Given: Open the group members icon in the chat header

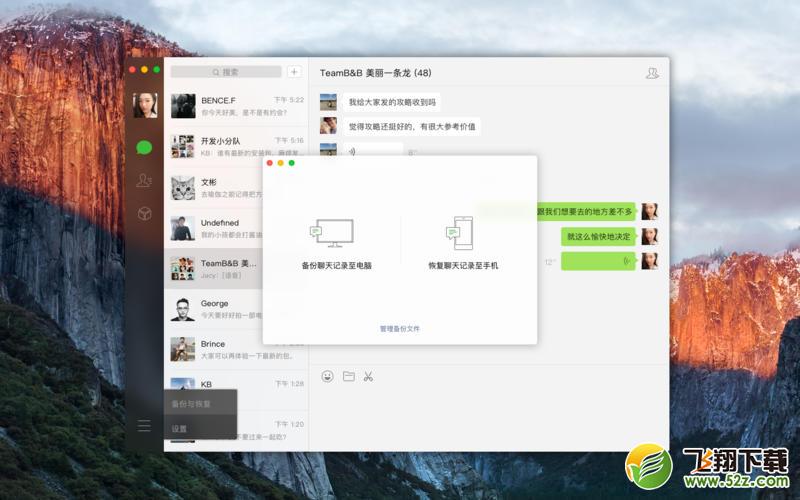Looking at the screenshot, I should click(652, 73).
